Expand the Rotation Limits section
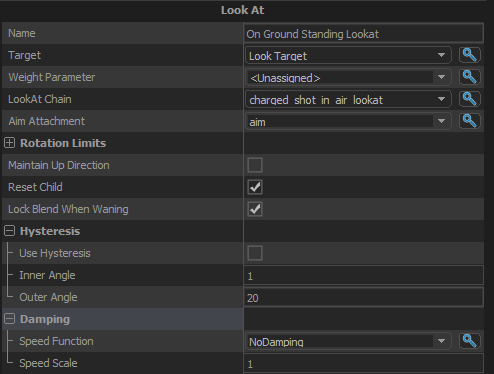494x374 pixels. coord(10,143)
